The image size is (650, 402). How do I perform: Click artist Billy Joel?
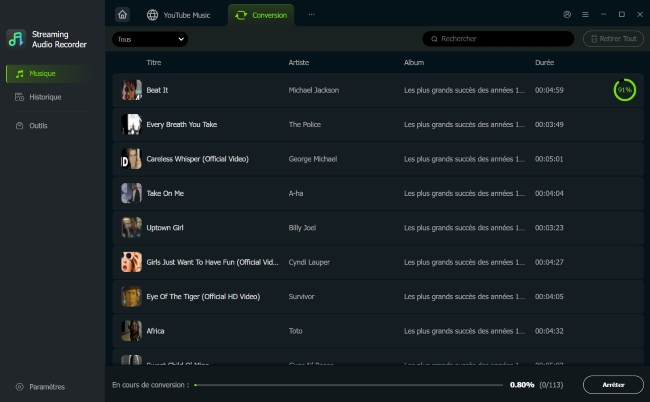tap(302, 228)
